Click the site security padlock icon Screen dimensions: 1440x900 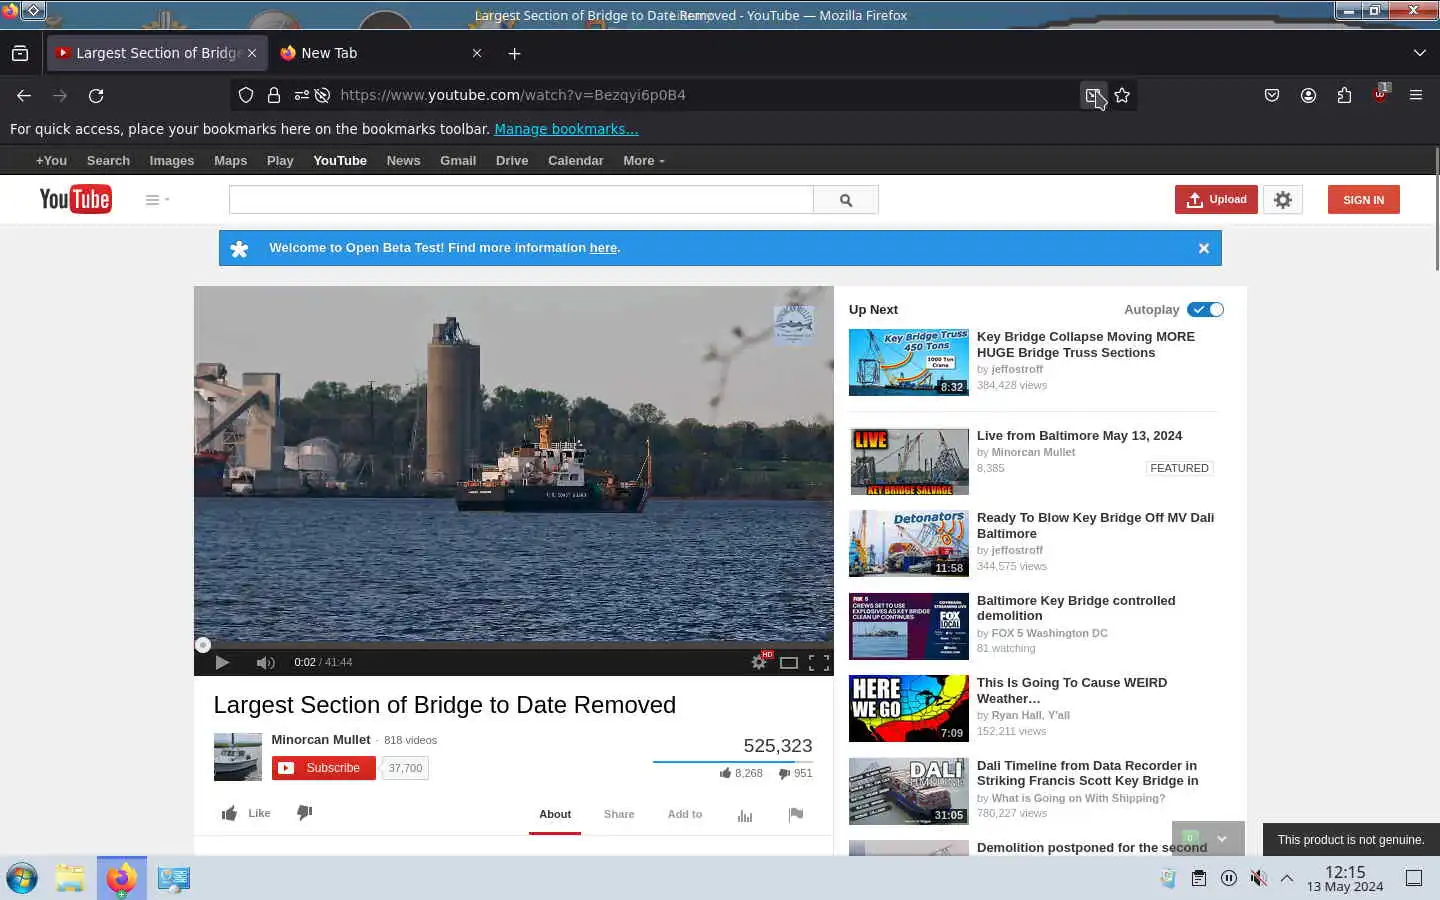click(274, 96)
